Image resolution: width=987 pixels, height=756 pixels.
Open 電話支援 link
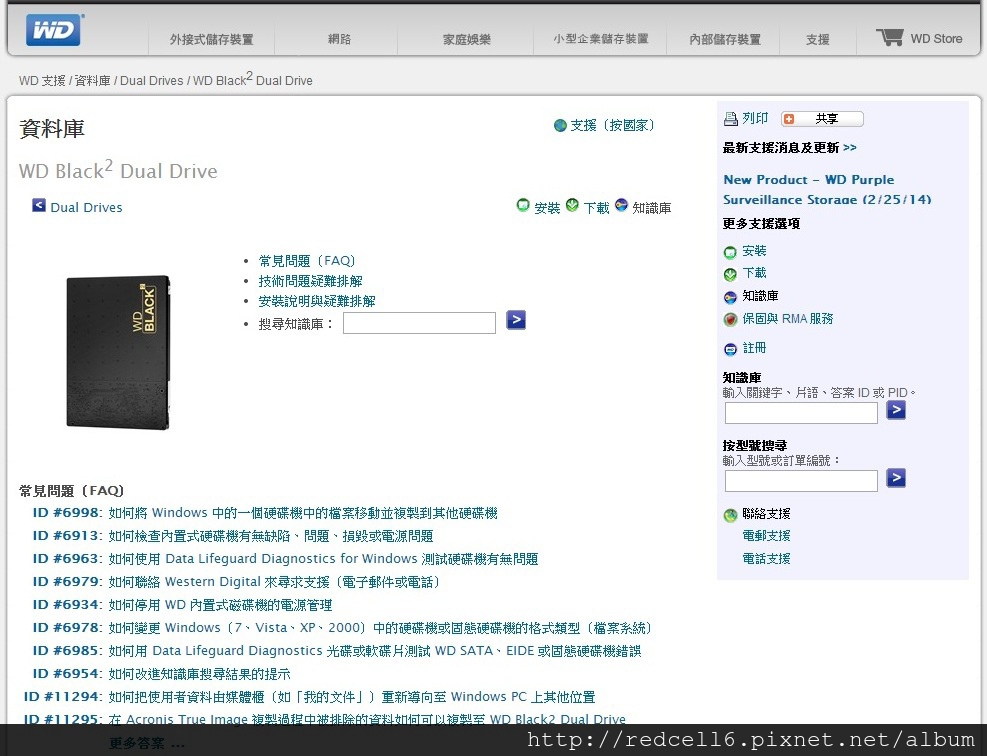point(766,558)
